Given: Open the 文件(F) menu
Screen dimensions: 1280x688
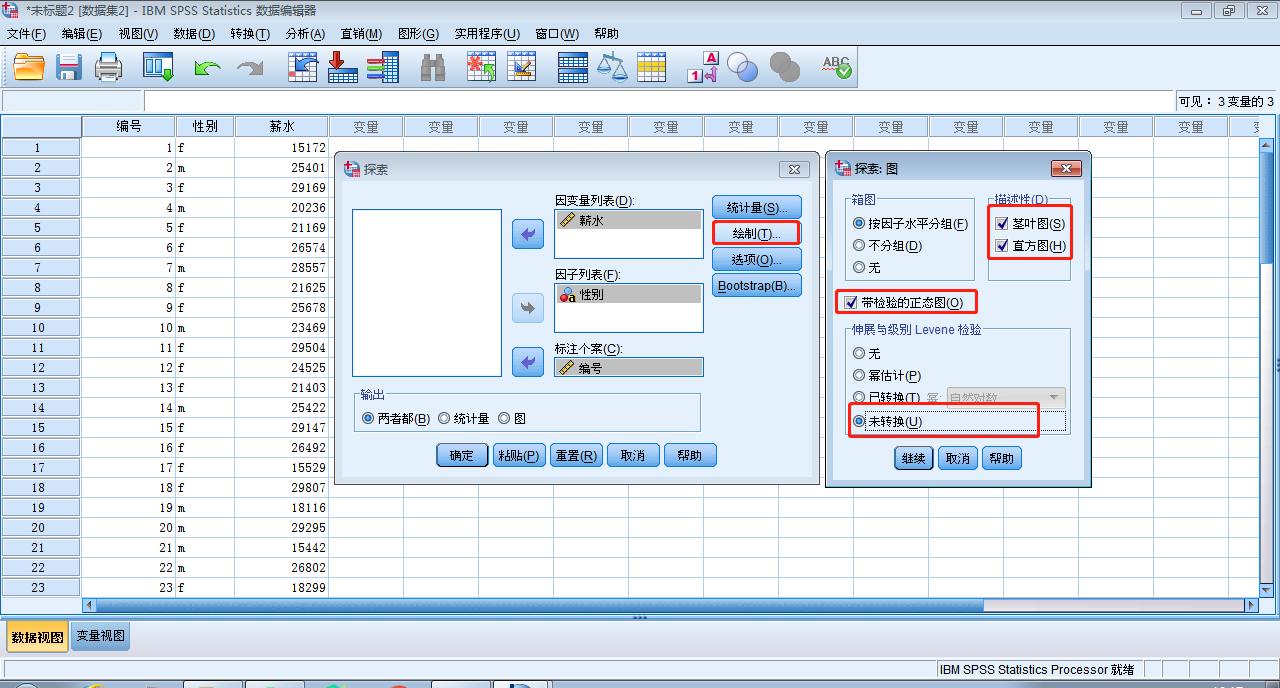Looking at the screenshot, I should (26, 33).
